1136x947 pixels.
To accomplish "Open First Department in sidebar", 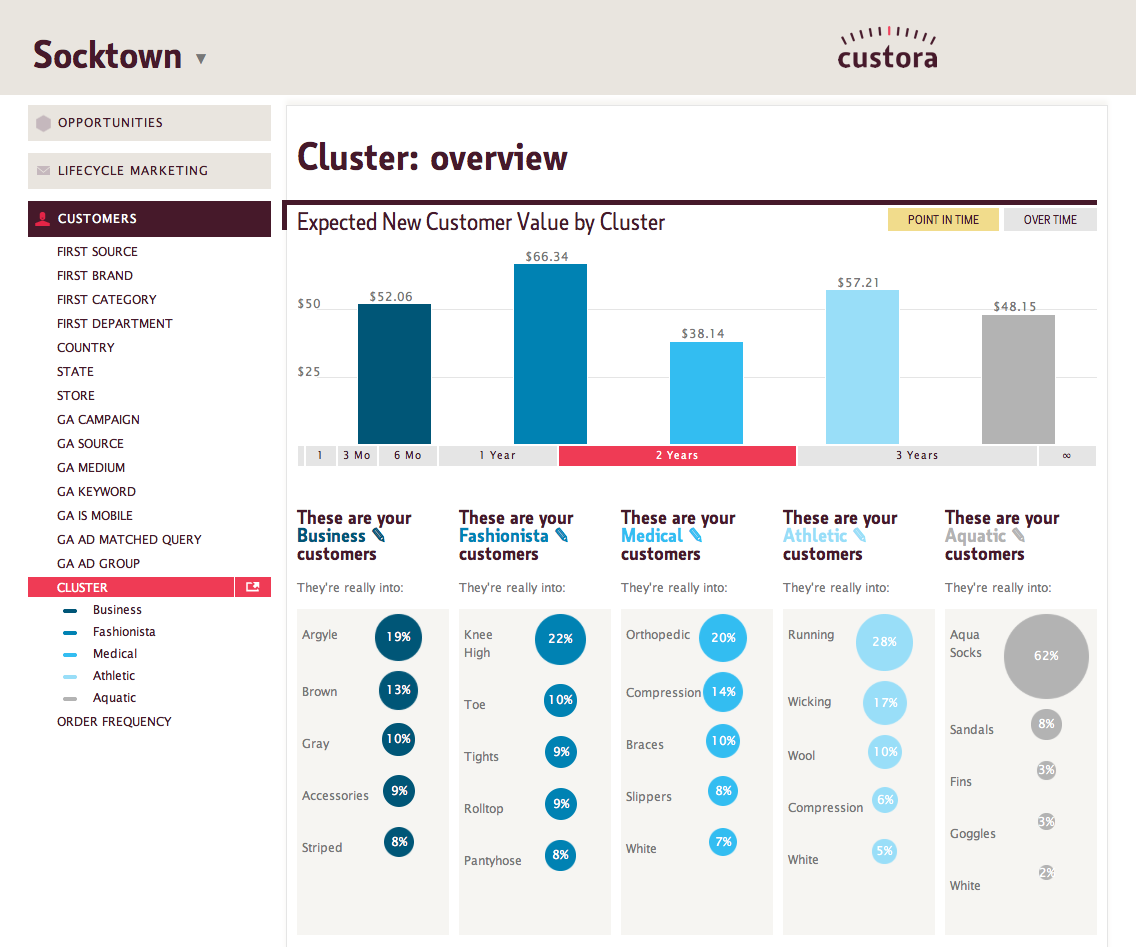I will coord(114,323).
